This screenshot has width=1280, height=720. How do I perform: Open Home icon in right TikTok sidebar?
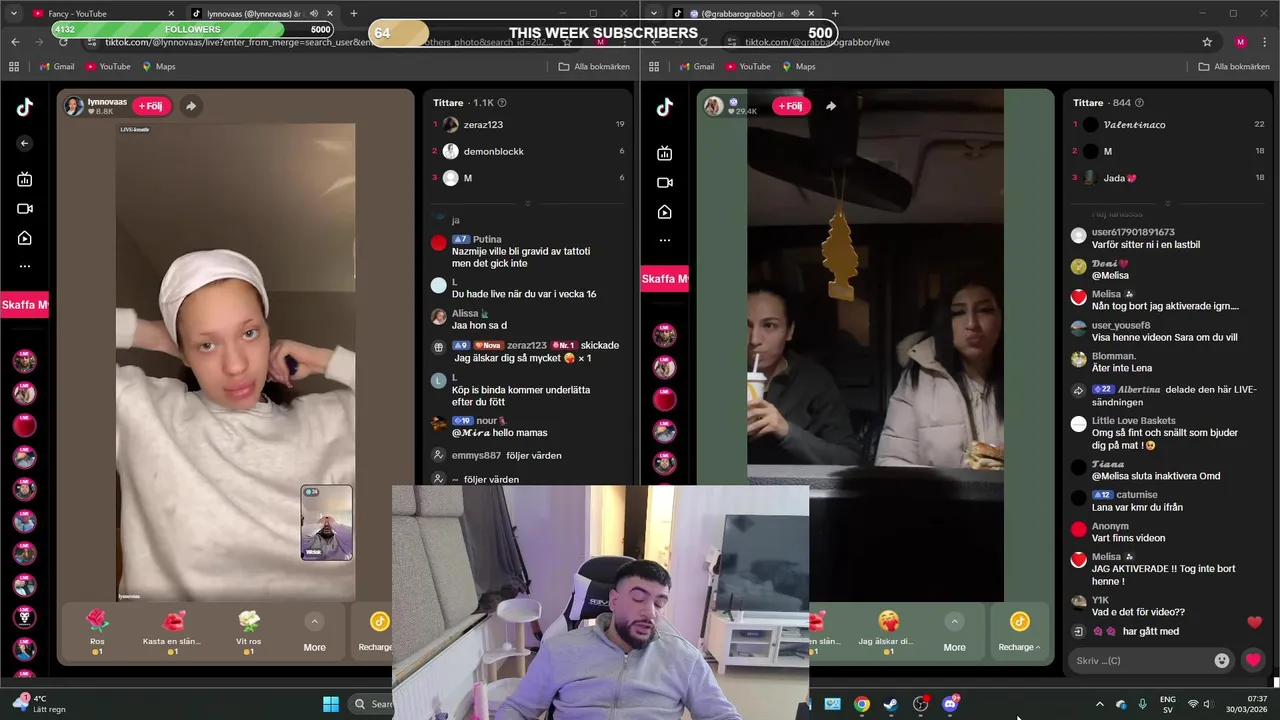[x=665, y=212]
